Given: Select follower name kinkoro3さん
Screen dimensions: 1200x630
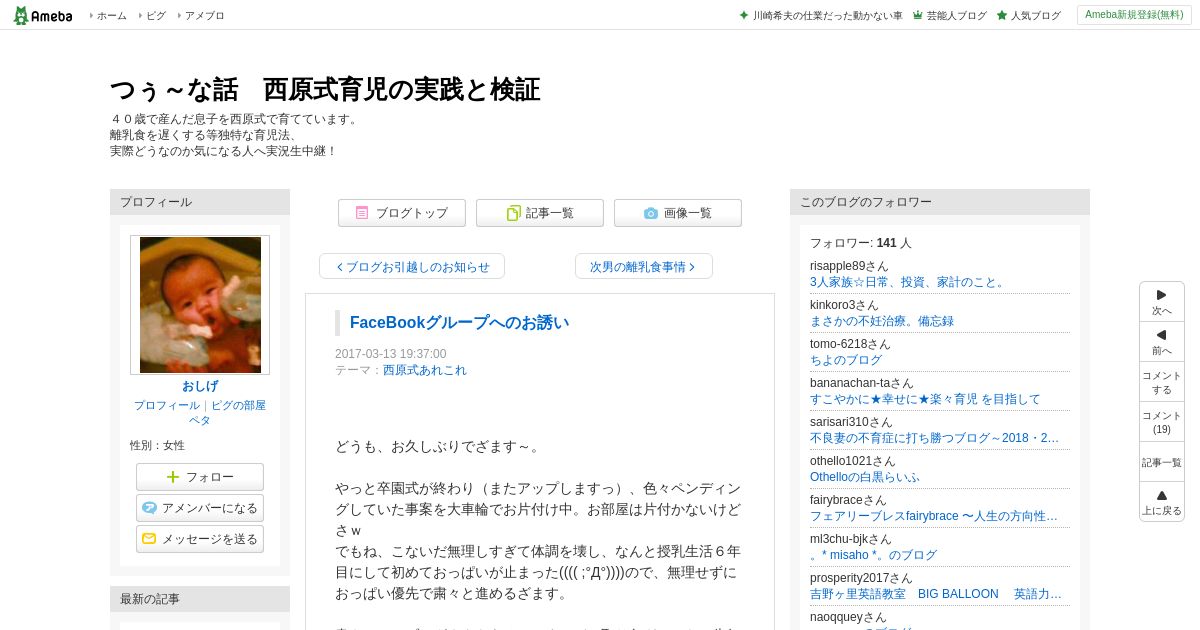Looking at the screenshot, I should click(x=844, y=305).
